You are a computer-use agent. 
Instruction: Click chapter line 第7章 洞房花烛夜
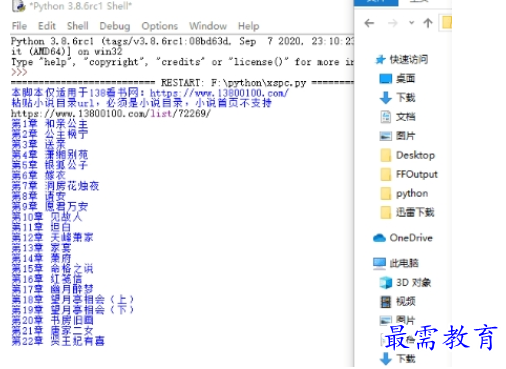click(x=55, y=186)
